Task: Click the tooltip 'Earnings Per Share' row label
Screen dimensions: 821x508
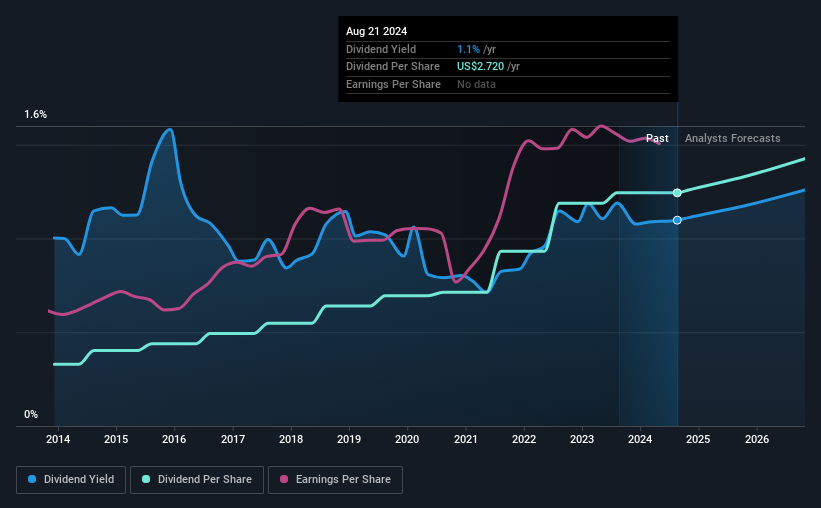Action: coord(393,84)
